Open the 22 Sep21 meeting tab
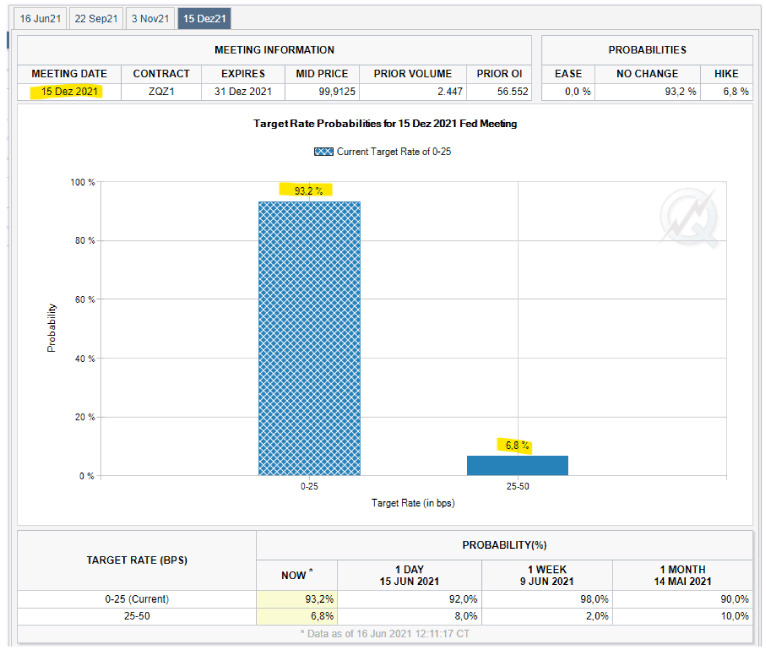This screenshot has height=648, width=766. click(x=96, y=18)
